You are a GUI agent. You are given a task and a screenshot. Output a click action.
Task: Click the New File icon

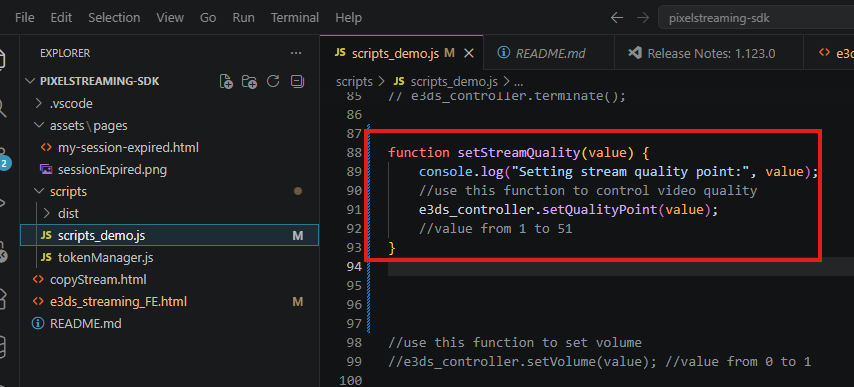226,82
